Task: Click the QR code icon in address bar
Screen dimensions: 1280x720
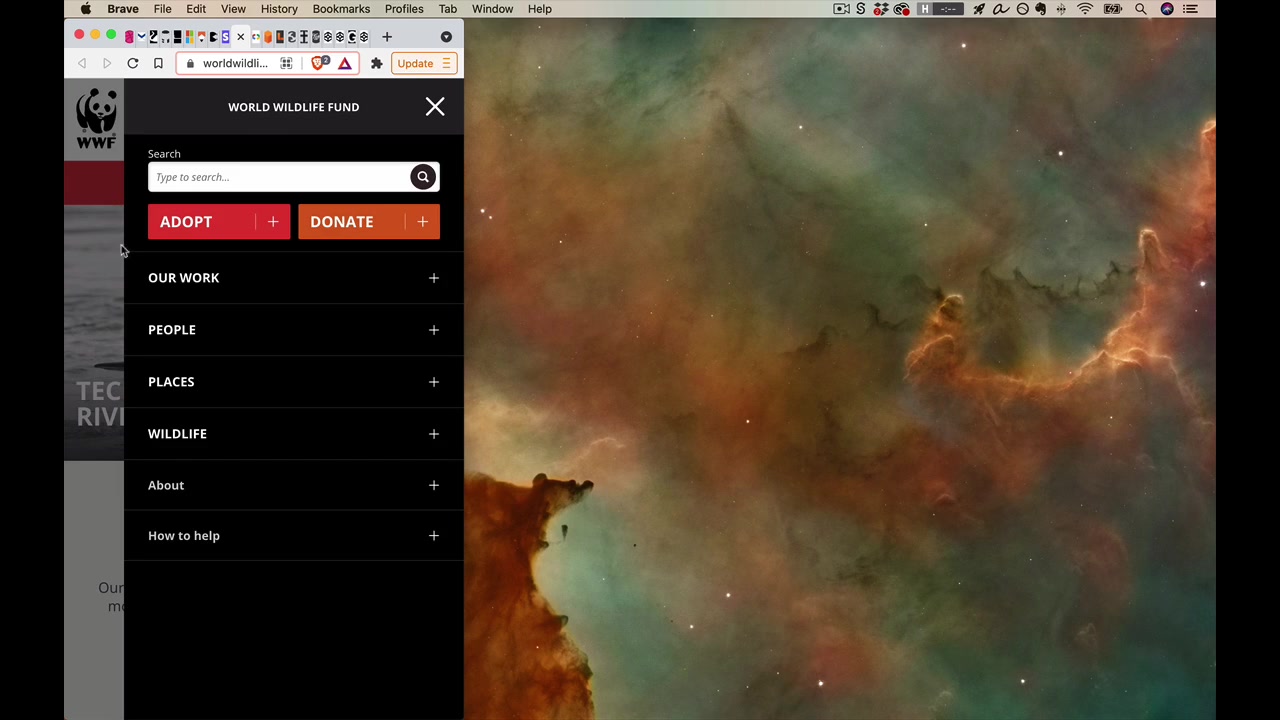Action: click(x=286, y=63)
